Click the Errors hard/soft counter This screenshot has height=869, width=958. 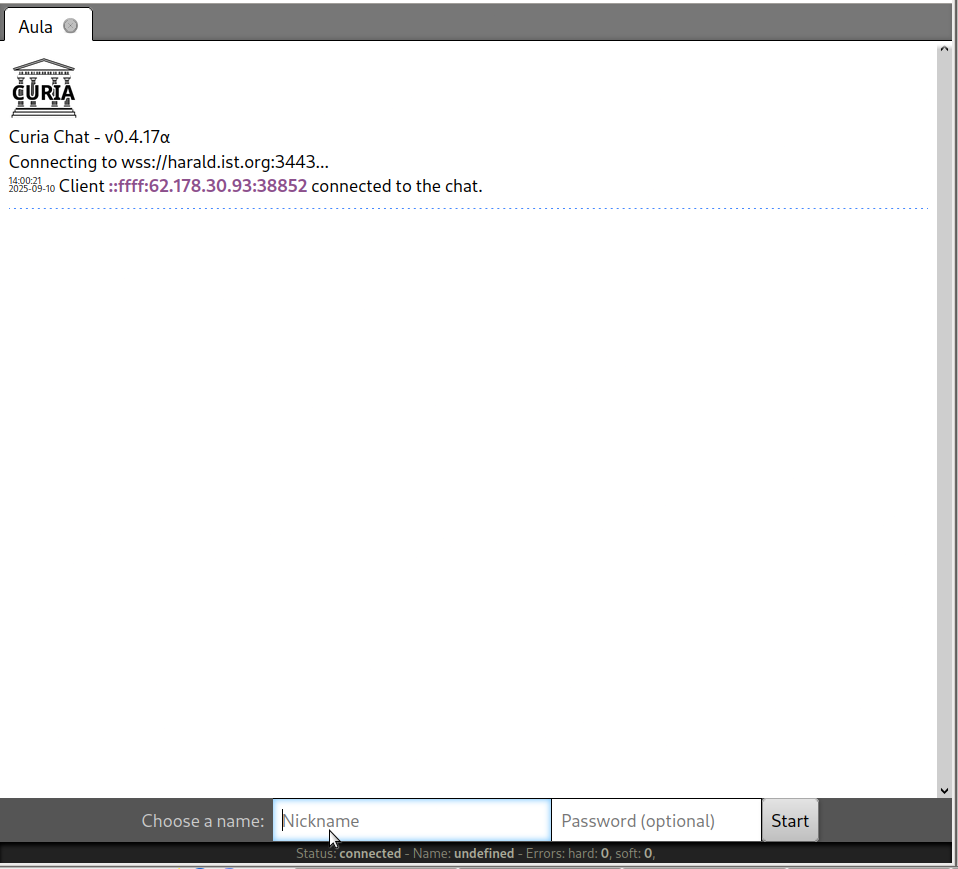tap(590, 853)
